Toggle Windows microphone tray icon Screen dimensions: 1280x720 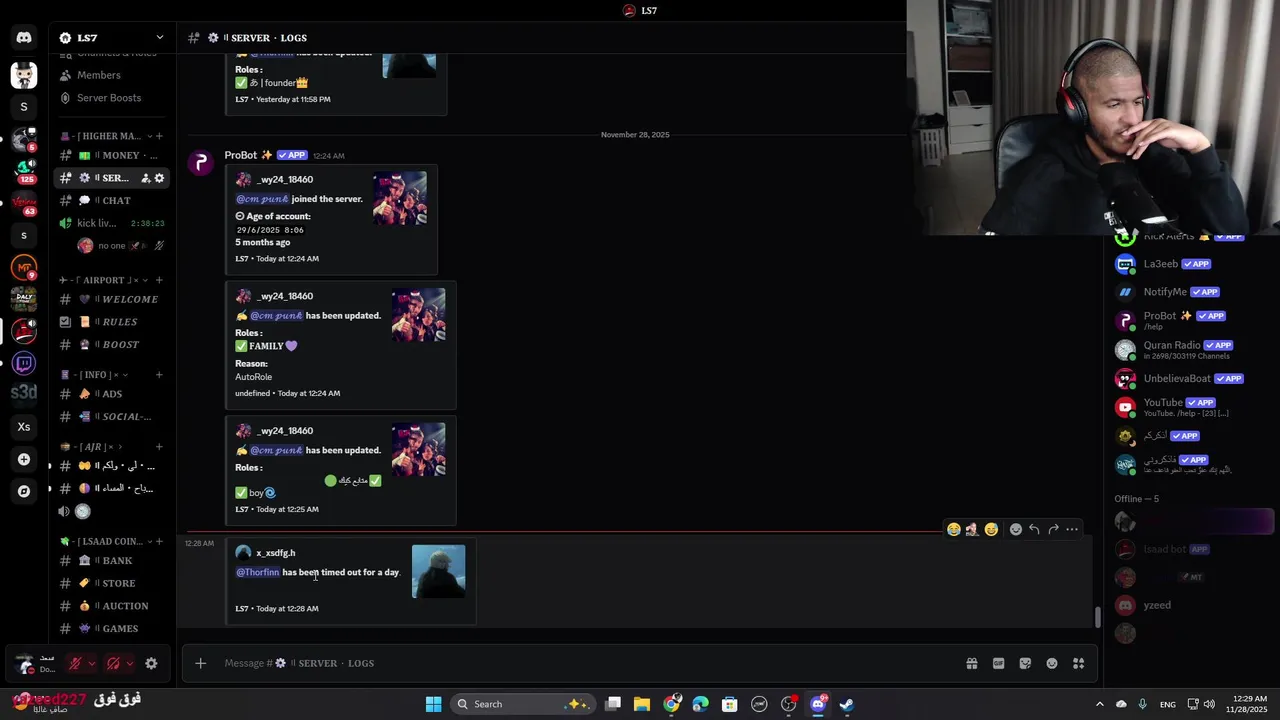(1142, 704)
